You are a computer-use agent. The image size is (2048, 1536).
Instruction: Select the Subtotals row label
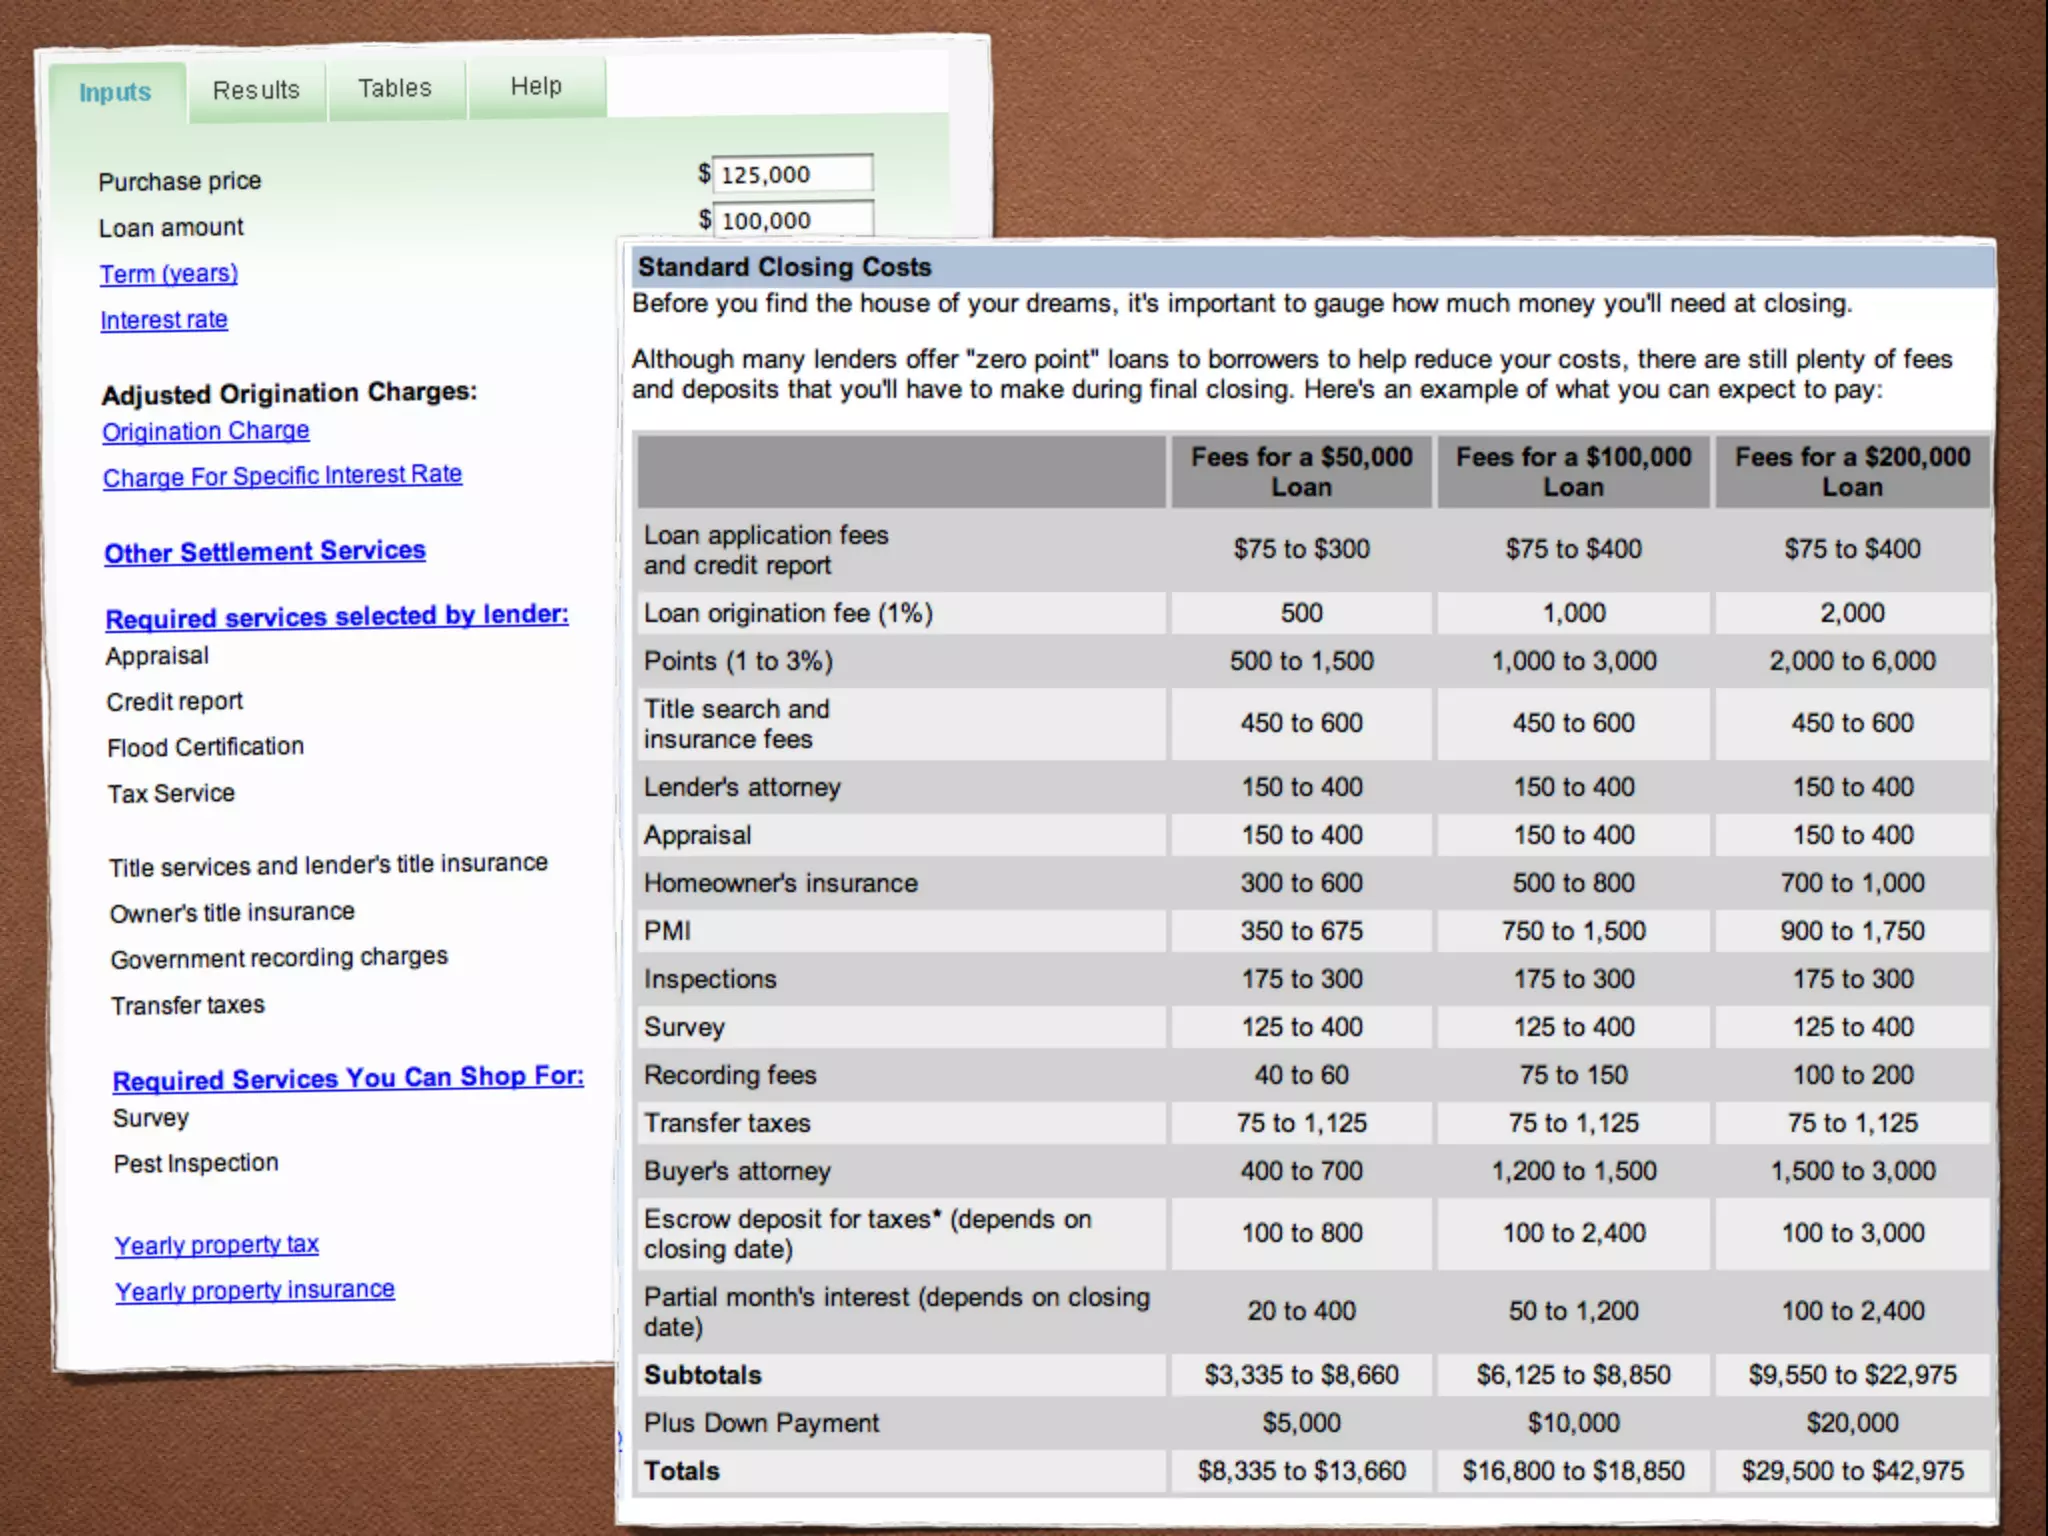coord(703,1375)
